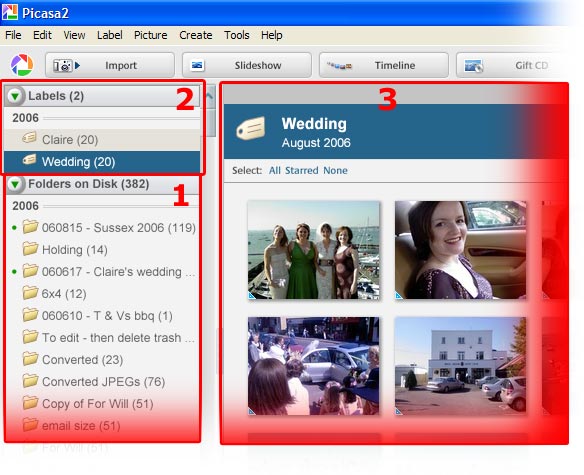Click folder icon for To edit folder
Viewport: 584px width, 475px height.
point(30,336)
